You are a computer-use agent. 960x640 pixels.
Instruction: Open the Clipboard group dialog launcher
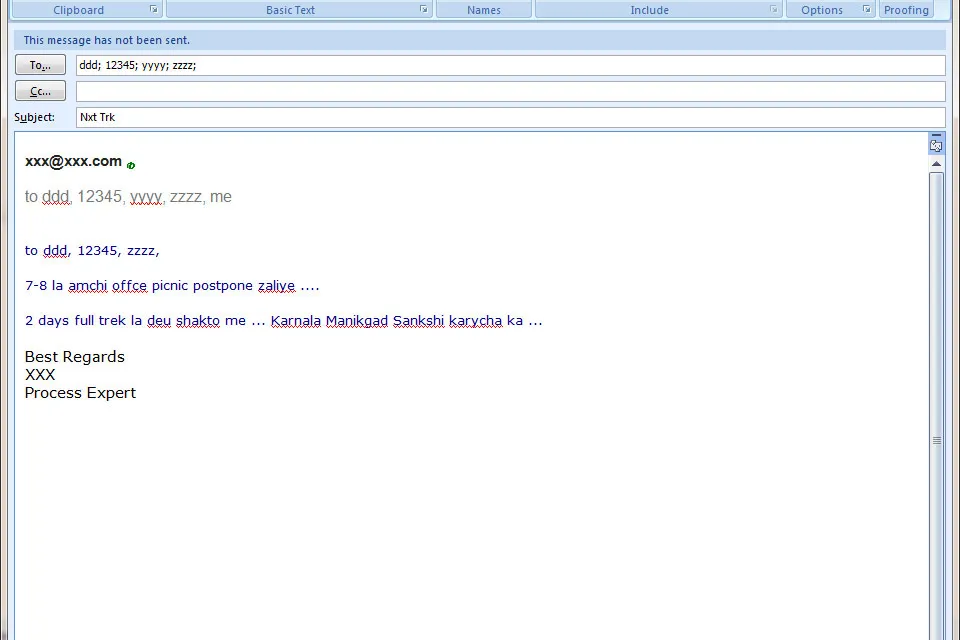click(x=154, y=10)
